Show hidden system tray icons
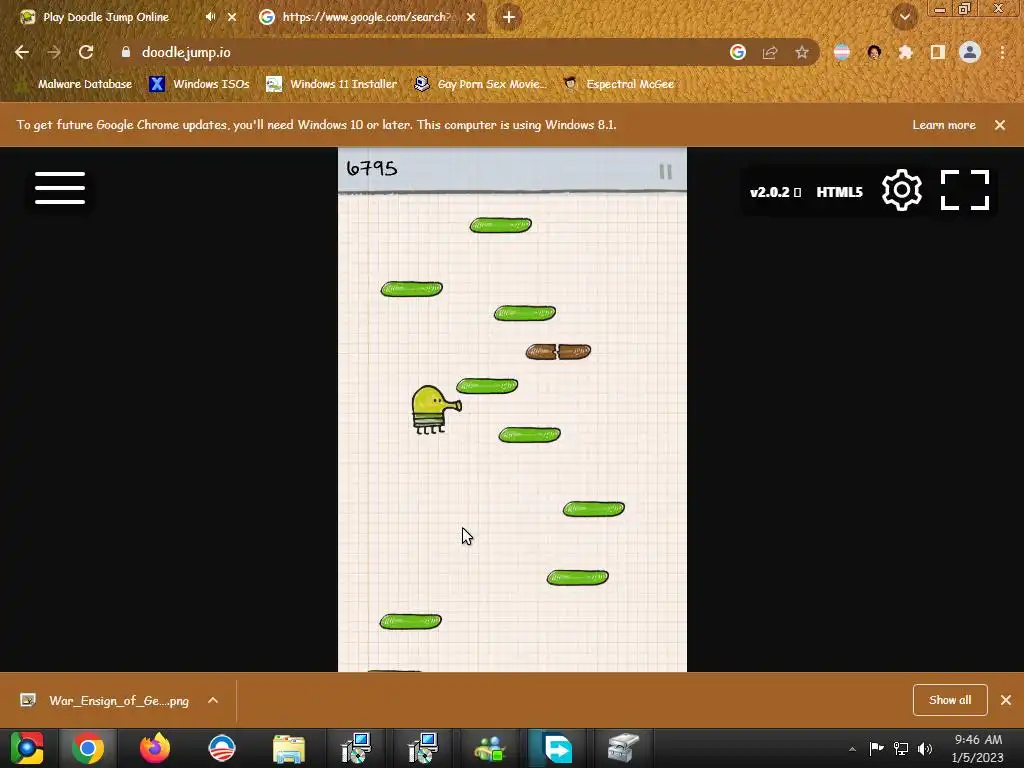 point(852,749)
